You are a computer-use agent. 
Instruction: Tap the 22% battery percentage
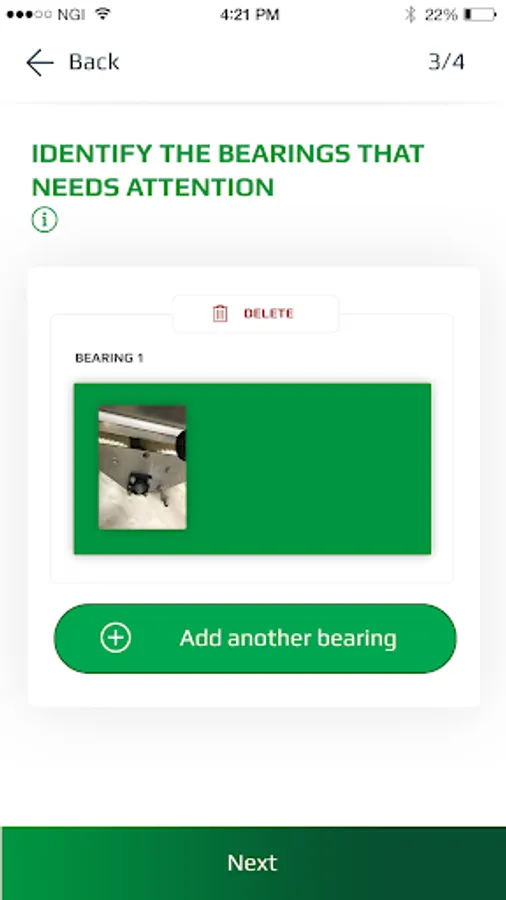tap(441, 14)
